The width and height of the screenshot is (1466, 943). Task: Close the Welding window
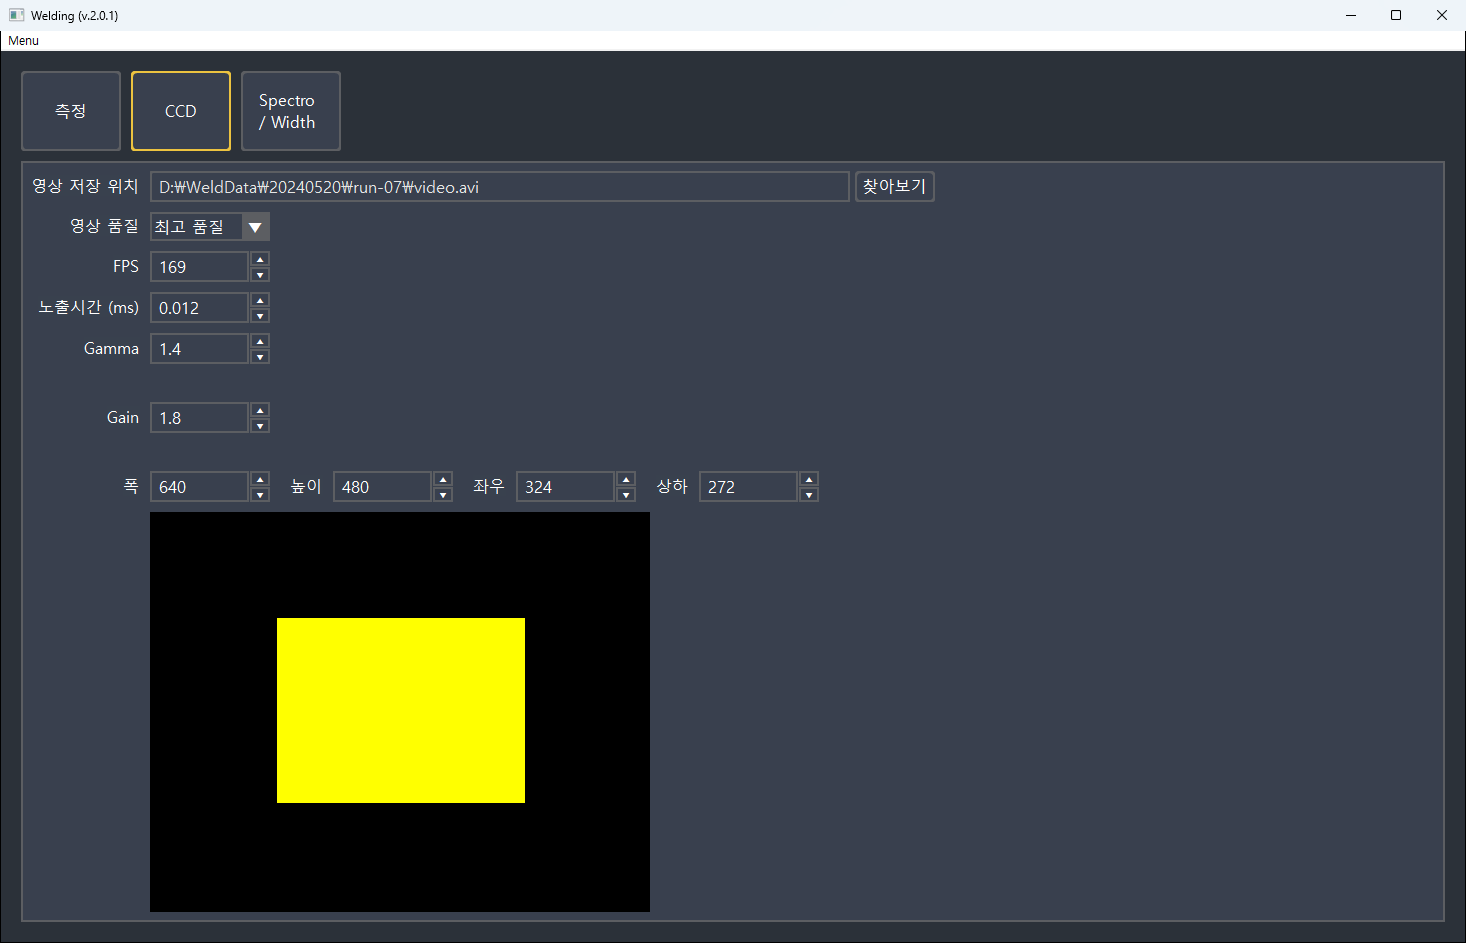click(x=1442, y=15)
